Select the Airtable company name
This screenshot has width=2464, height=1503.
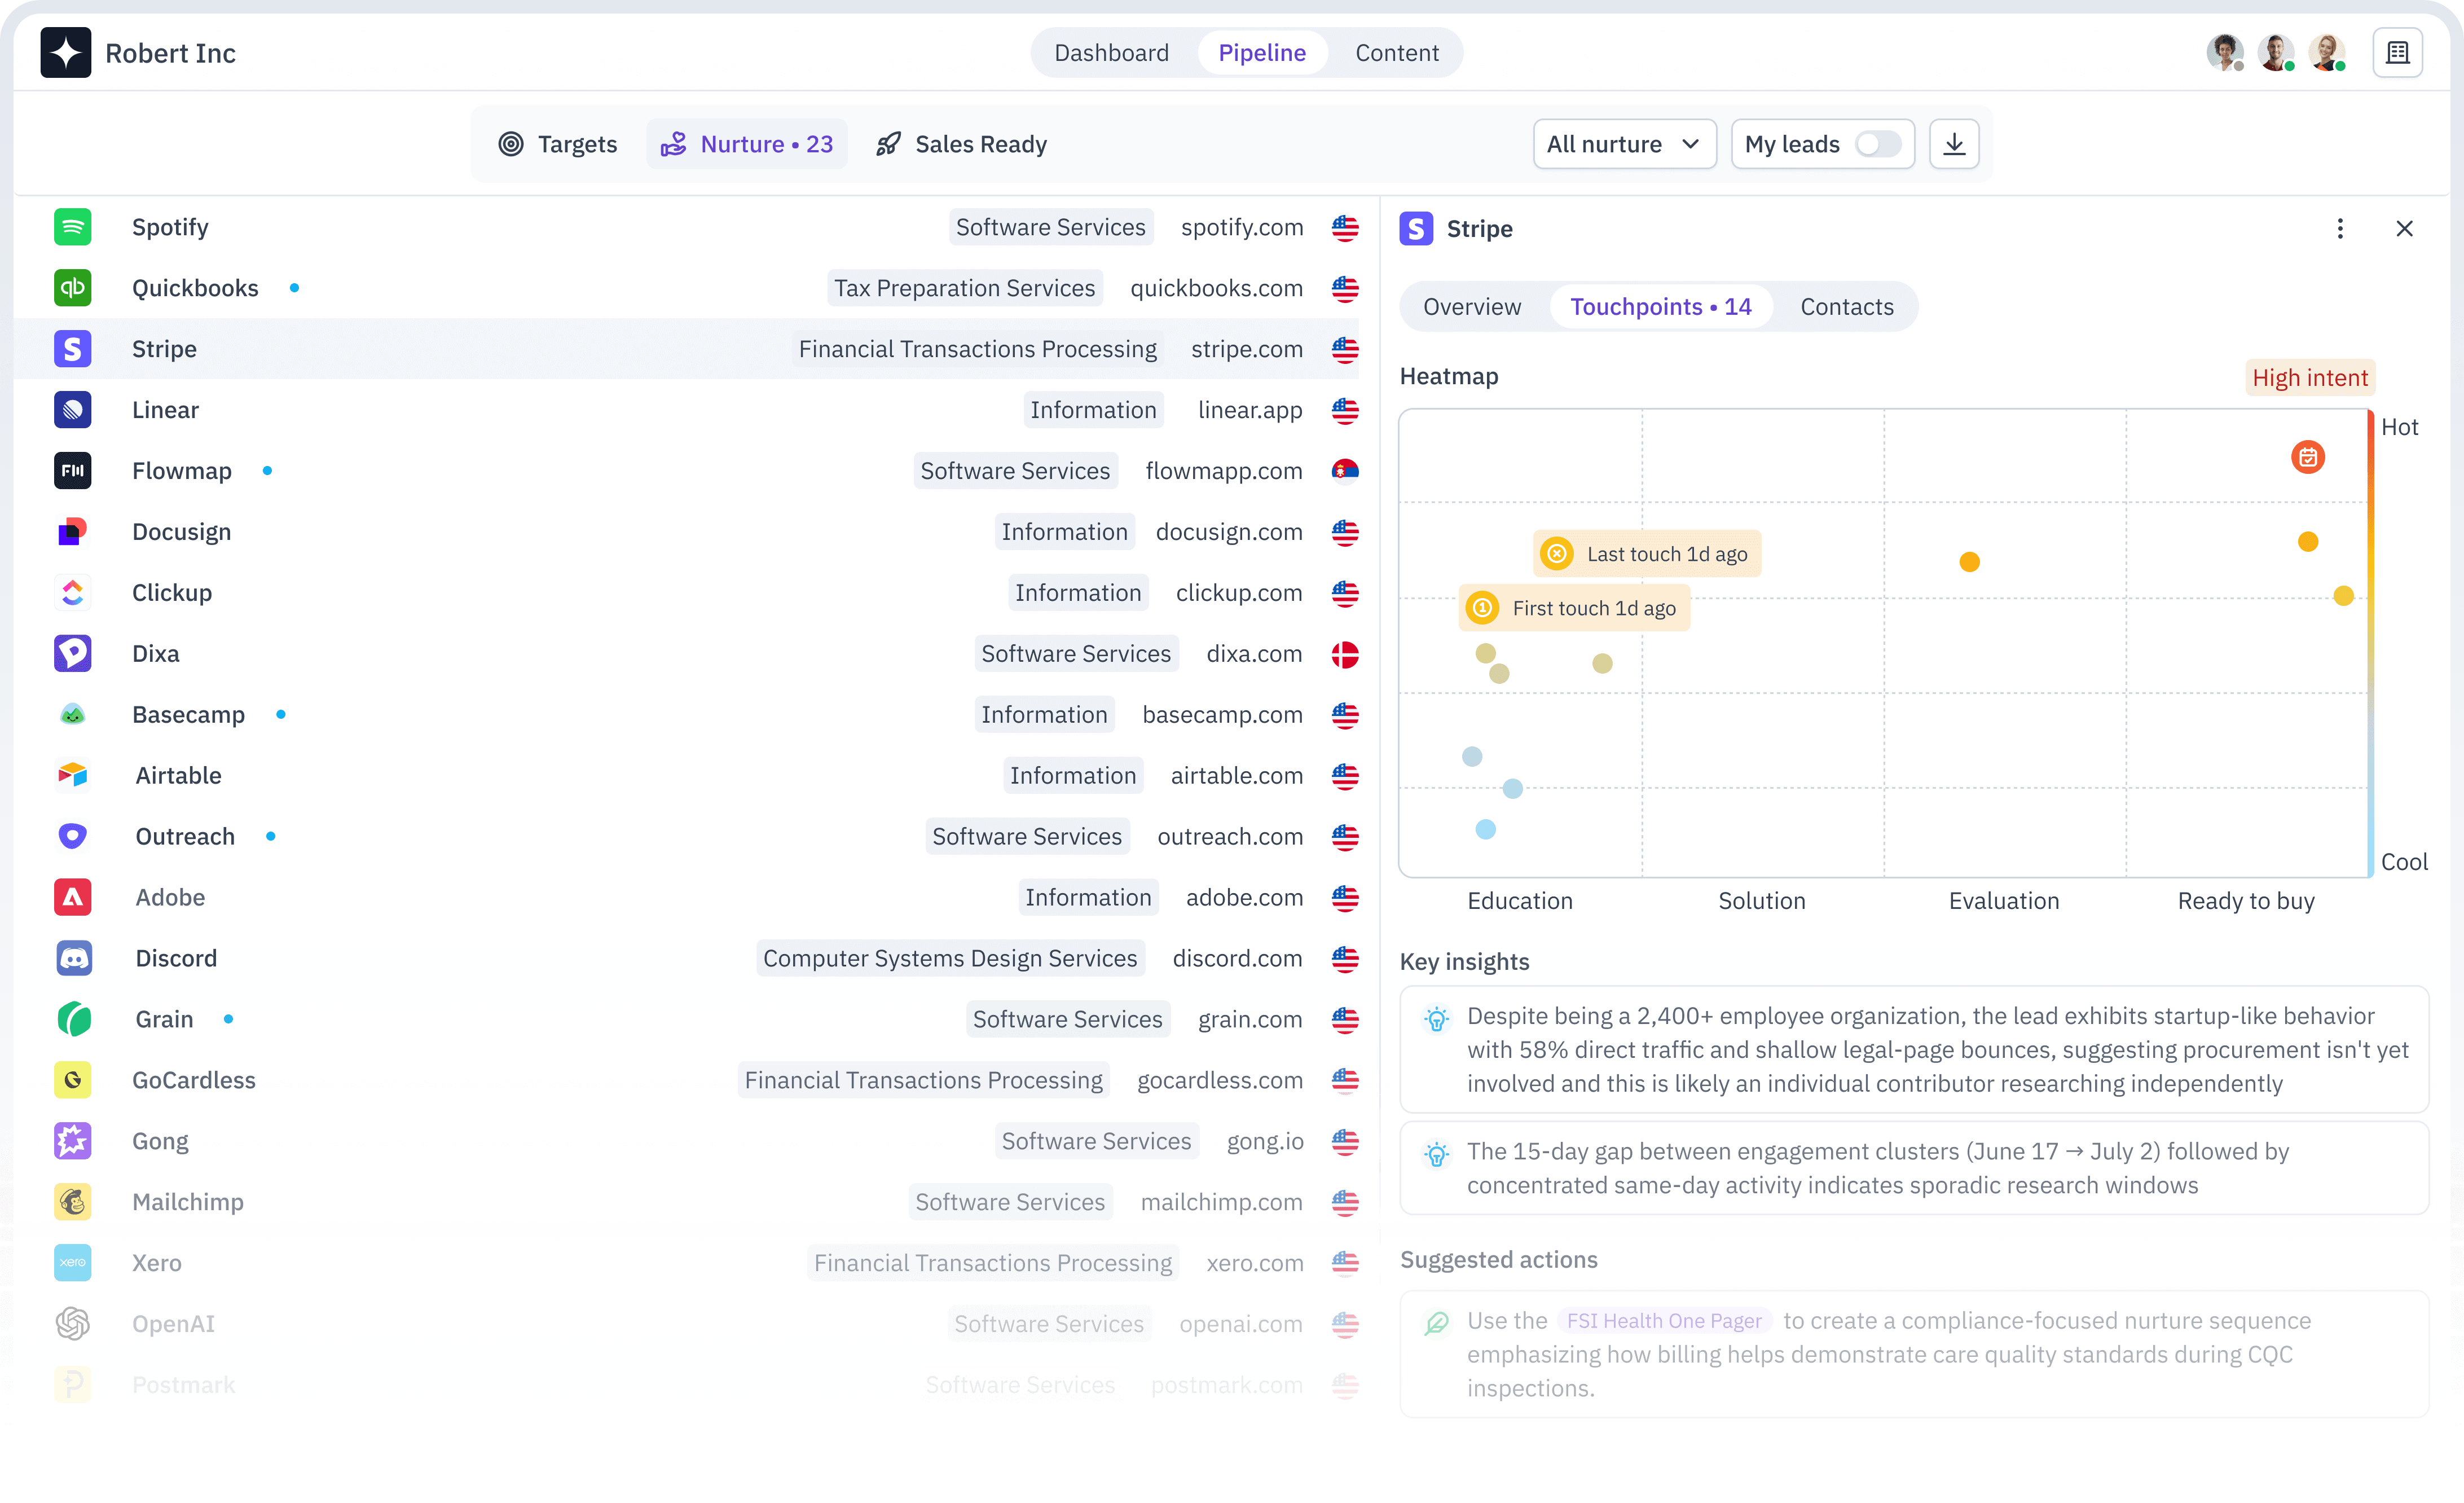coord(178,776)
